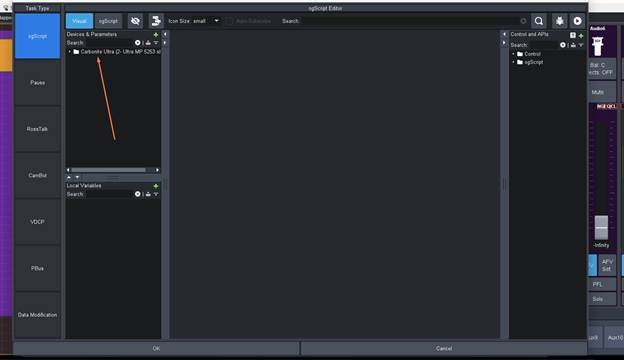This screenshot has width=624, height=360.
Task: Click sort icon in Control and APIs search
Action: [x=573, y=45]
